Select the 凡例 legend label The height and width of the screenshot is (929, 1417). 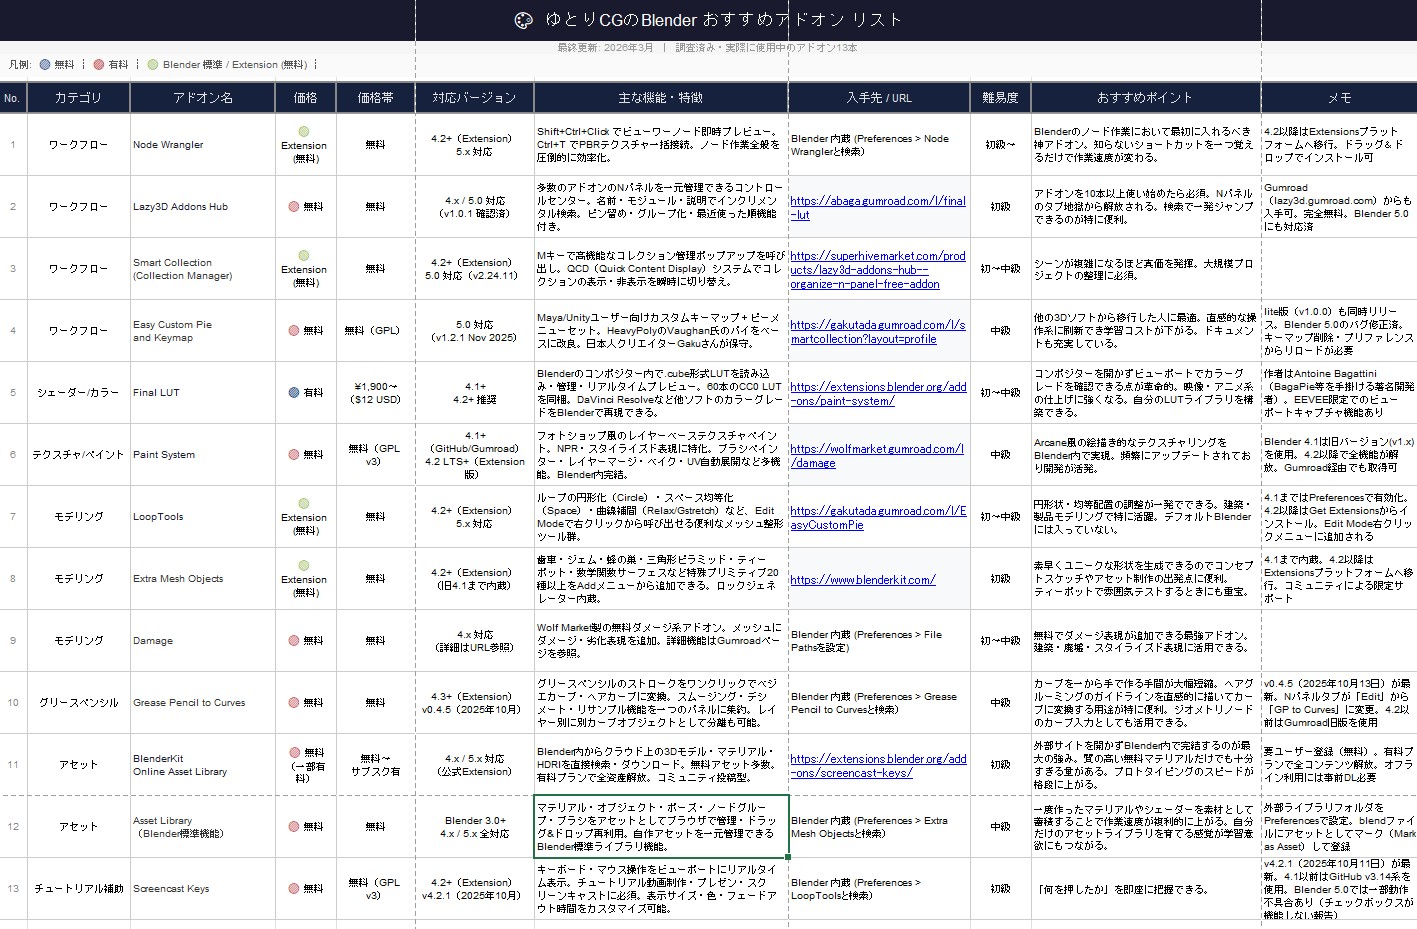20,64
